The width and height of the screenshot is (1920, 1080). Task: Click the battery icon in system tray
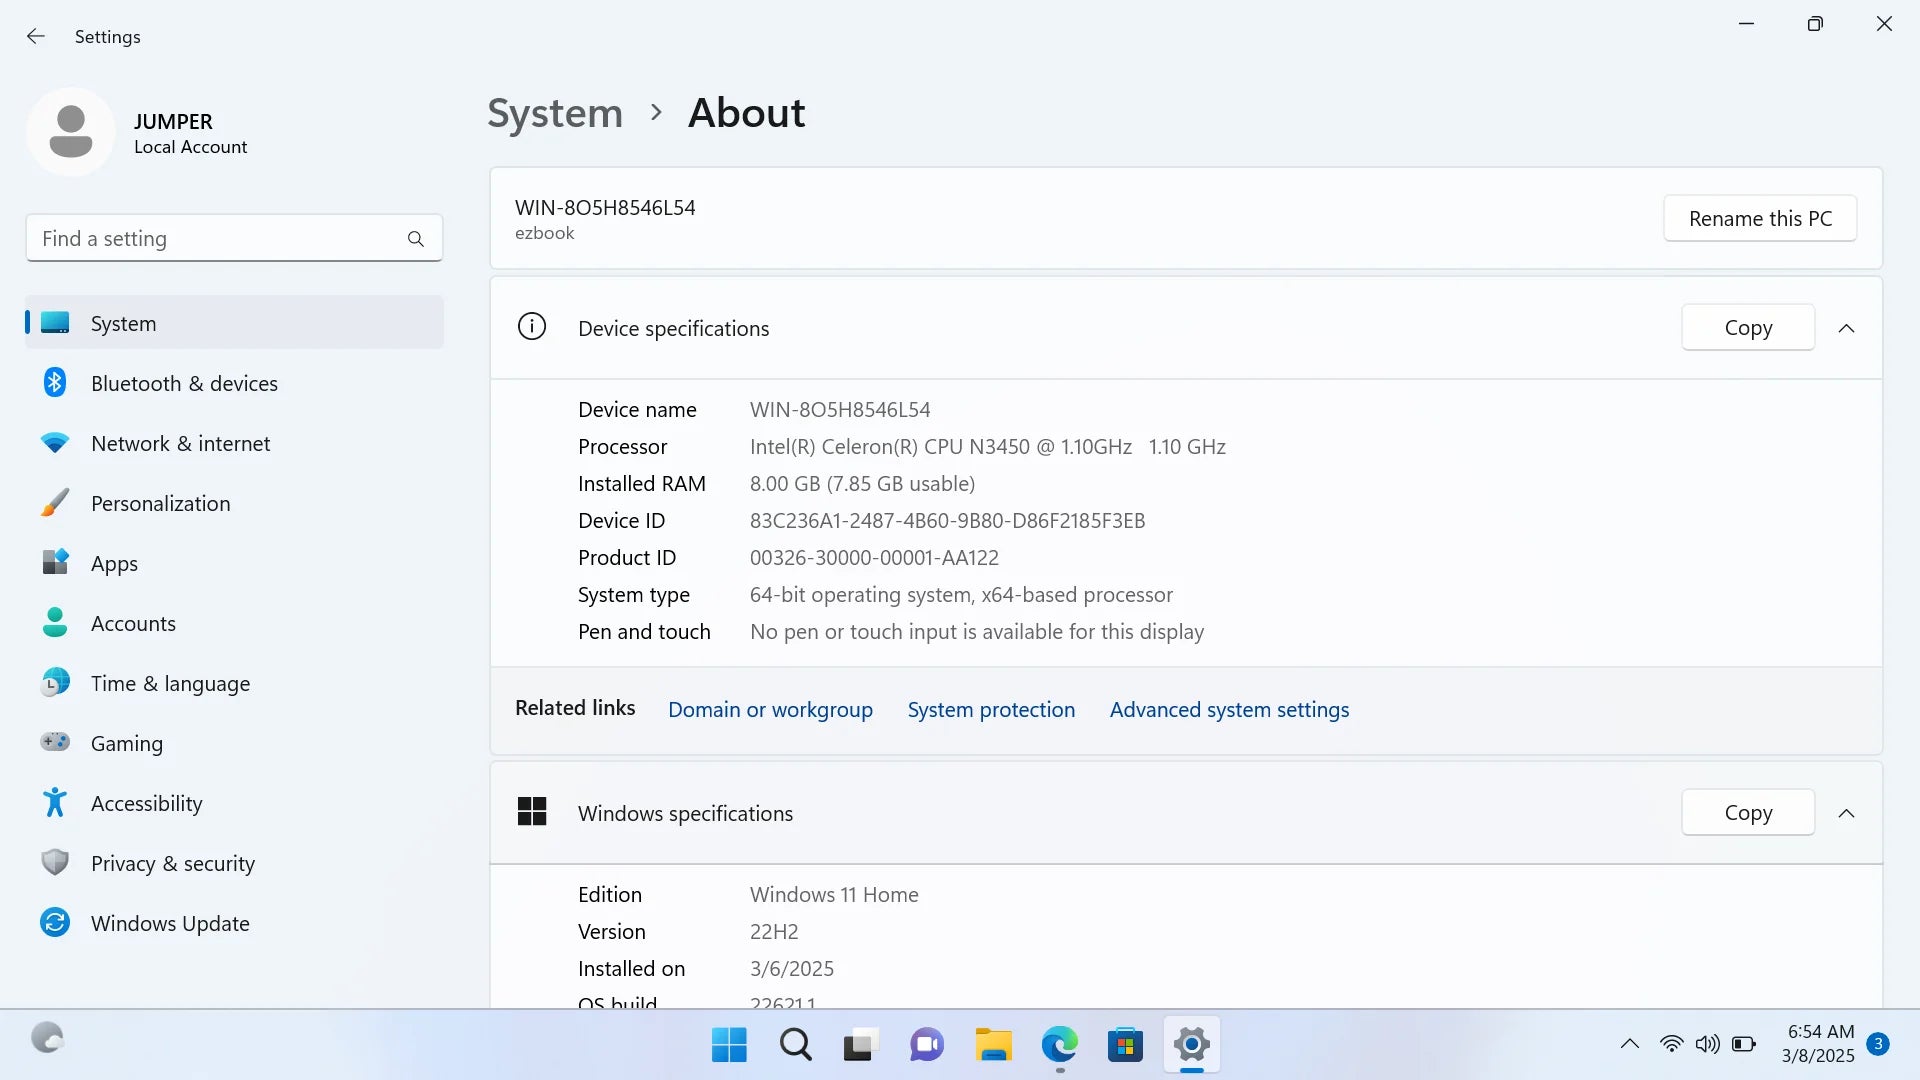[1744, 1043]
